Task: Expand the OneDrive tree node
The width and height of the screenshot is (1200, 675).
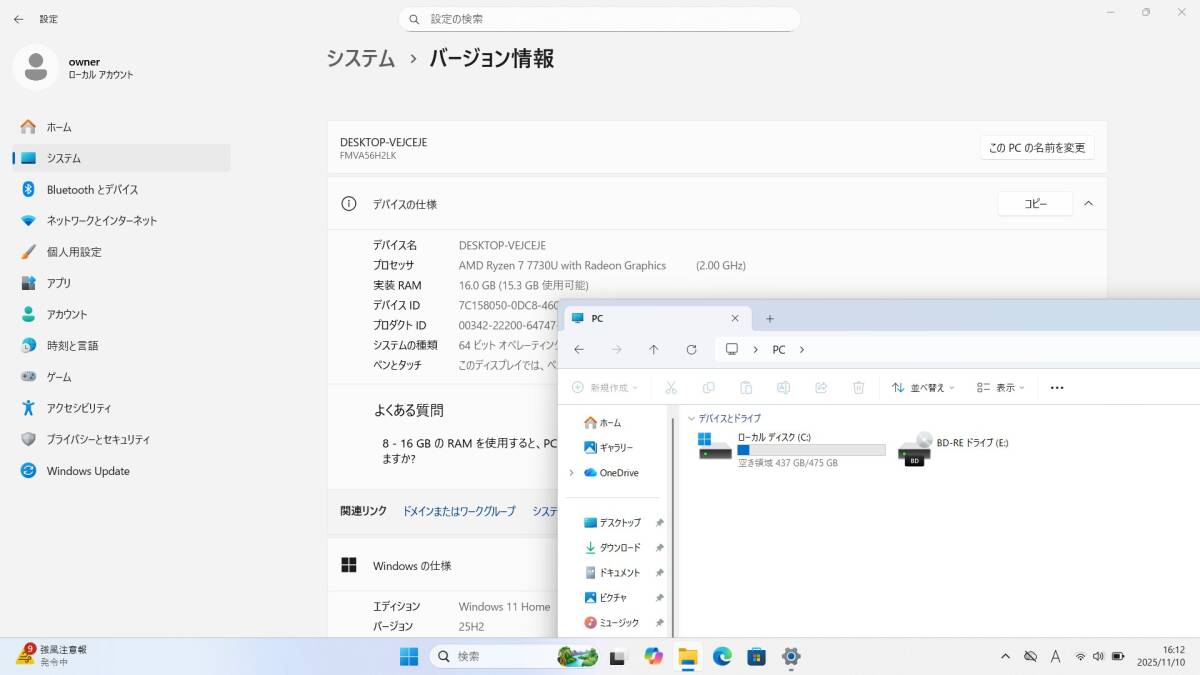Action: (x=571, y=473)
